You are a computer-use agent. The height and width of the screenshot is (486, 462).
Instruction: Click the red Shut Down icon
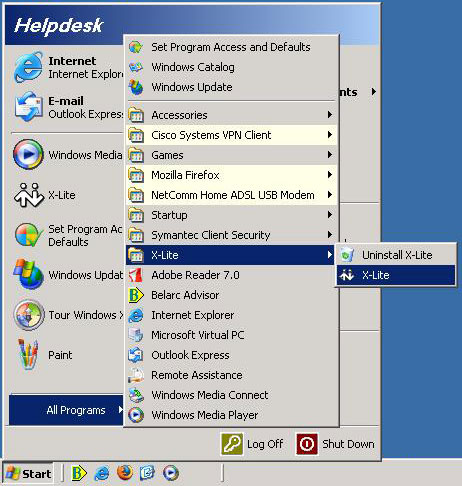click(307, 444)
